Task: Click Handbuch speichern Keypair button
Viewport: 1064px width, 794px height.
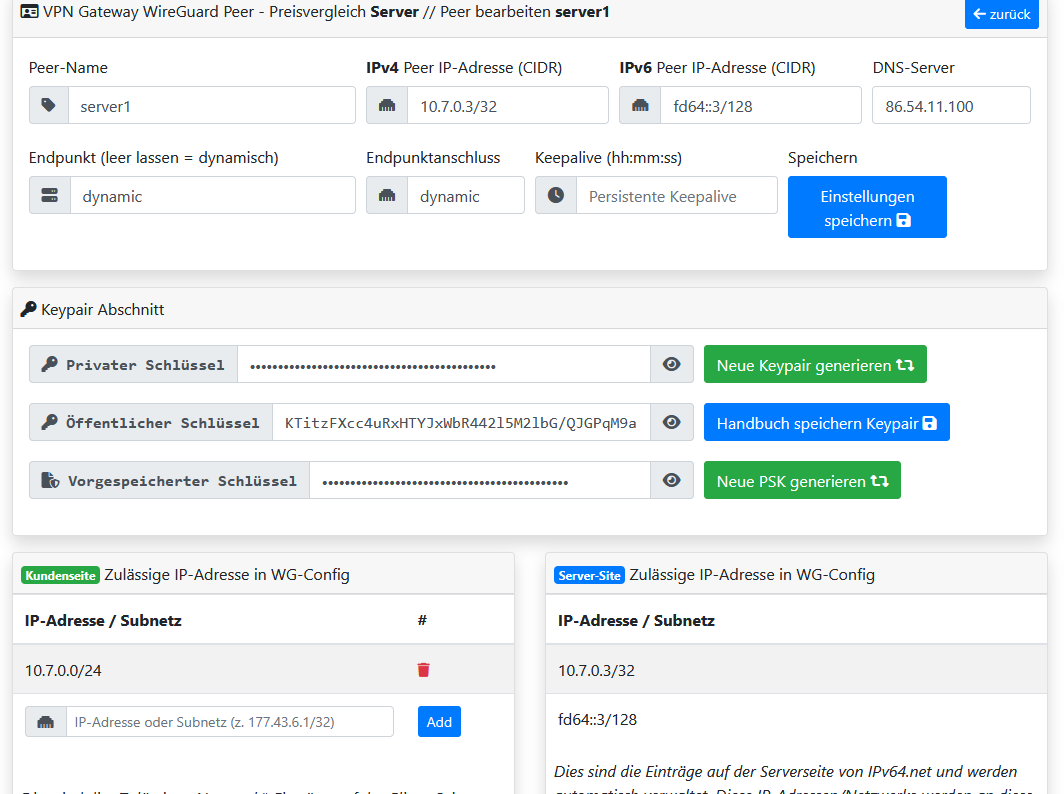Action: (826, 423)
